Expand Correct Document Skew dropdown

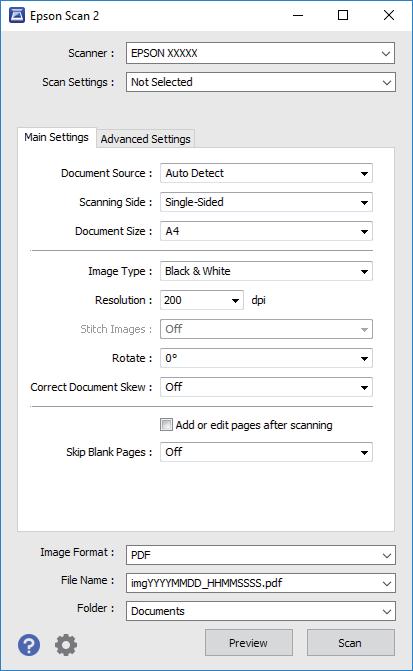[x=266, y=387]
